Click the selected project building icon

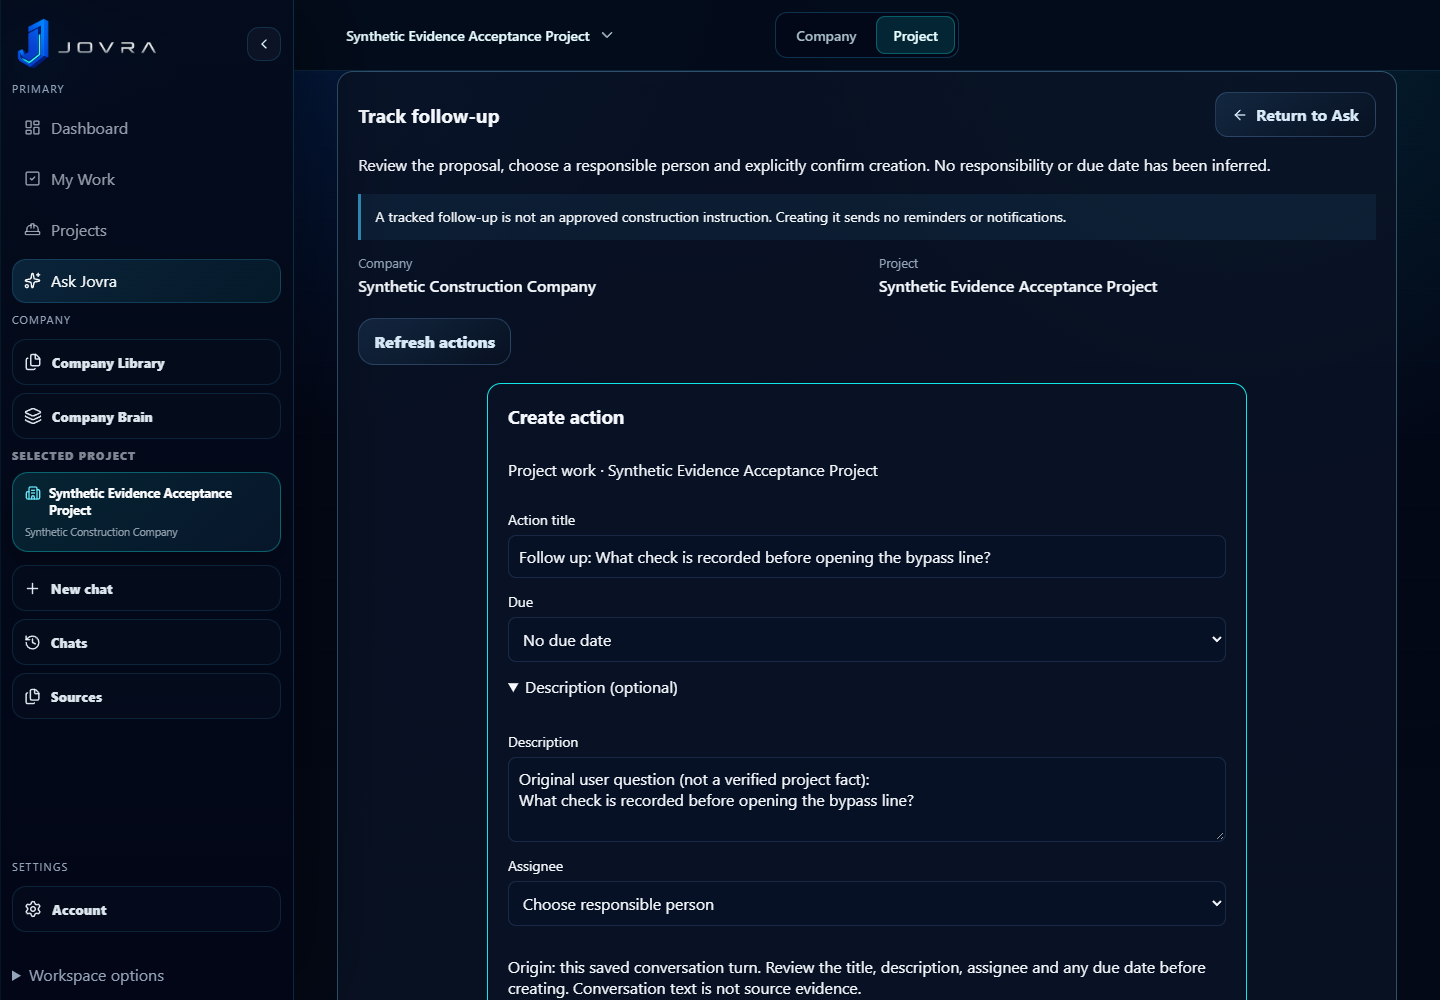[33, 493]
